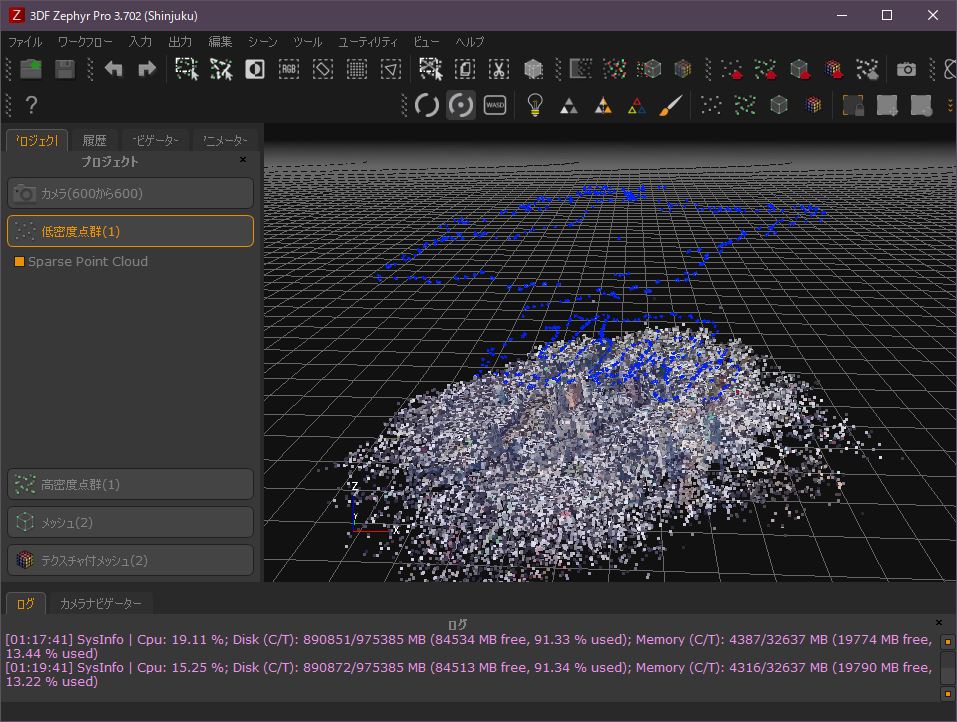Toggle scene lighting with the lightbulb icon
This screenshot has height=722, width=957.
click(535, 104)
